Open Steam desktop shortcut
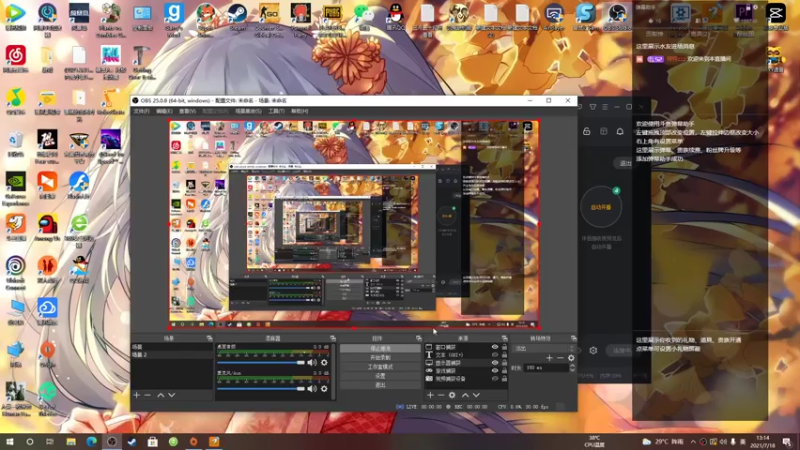 tap(237, 17)
